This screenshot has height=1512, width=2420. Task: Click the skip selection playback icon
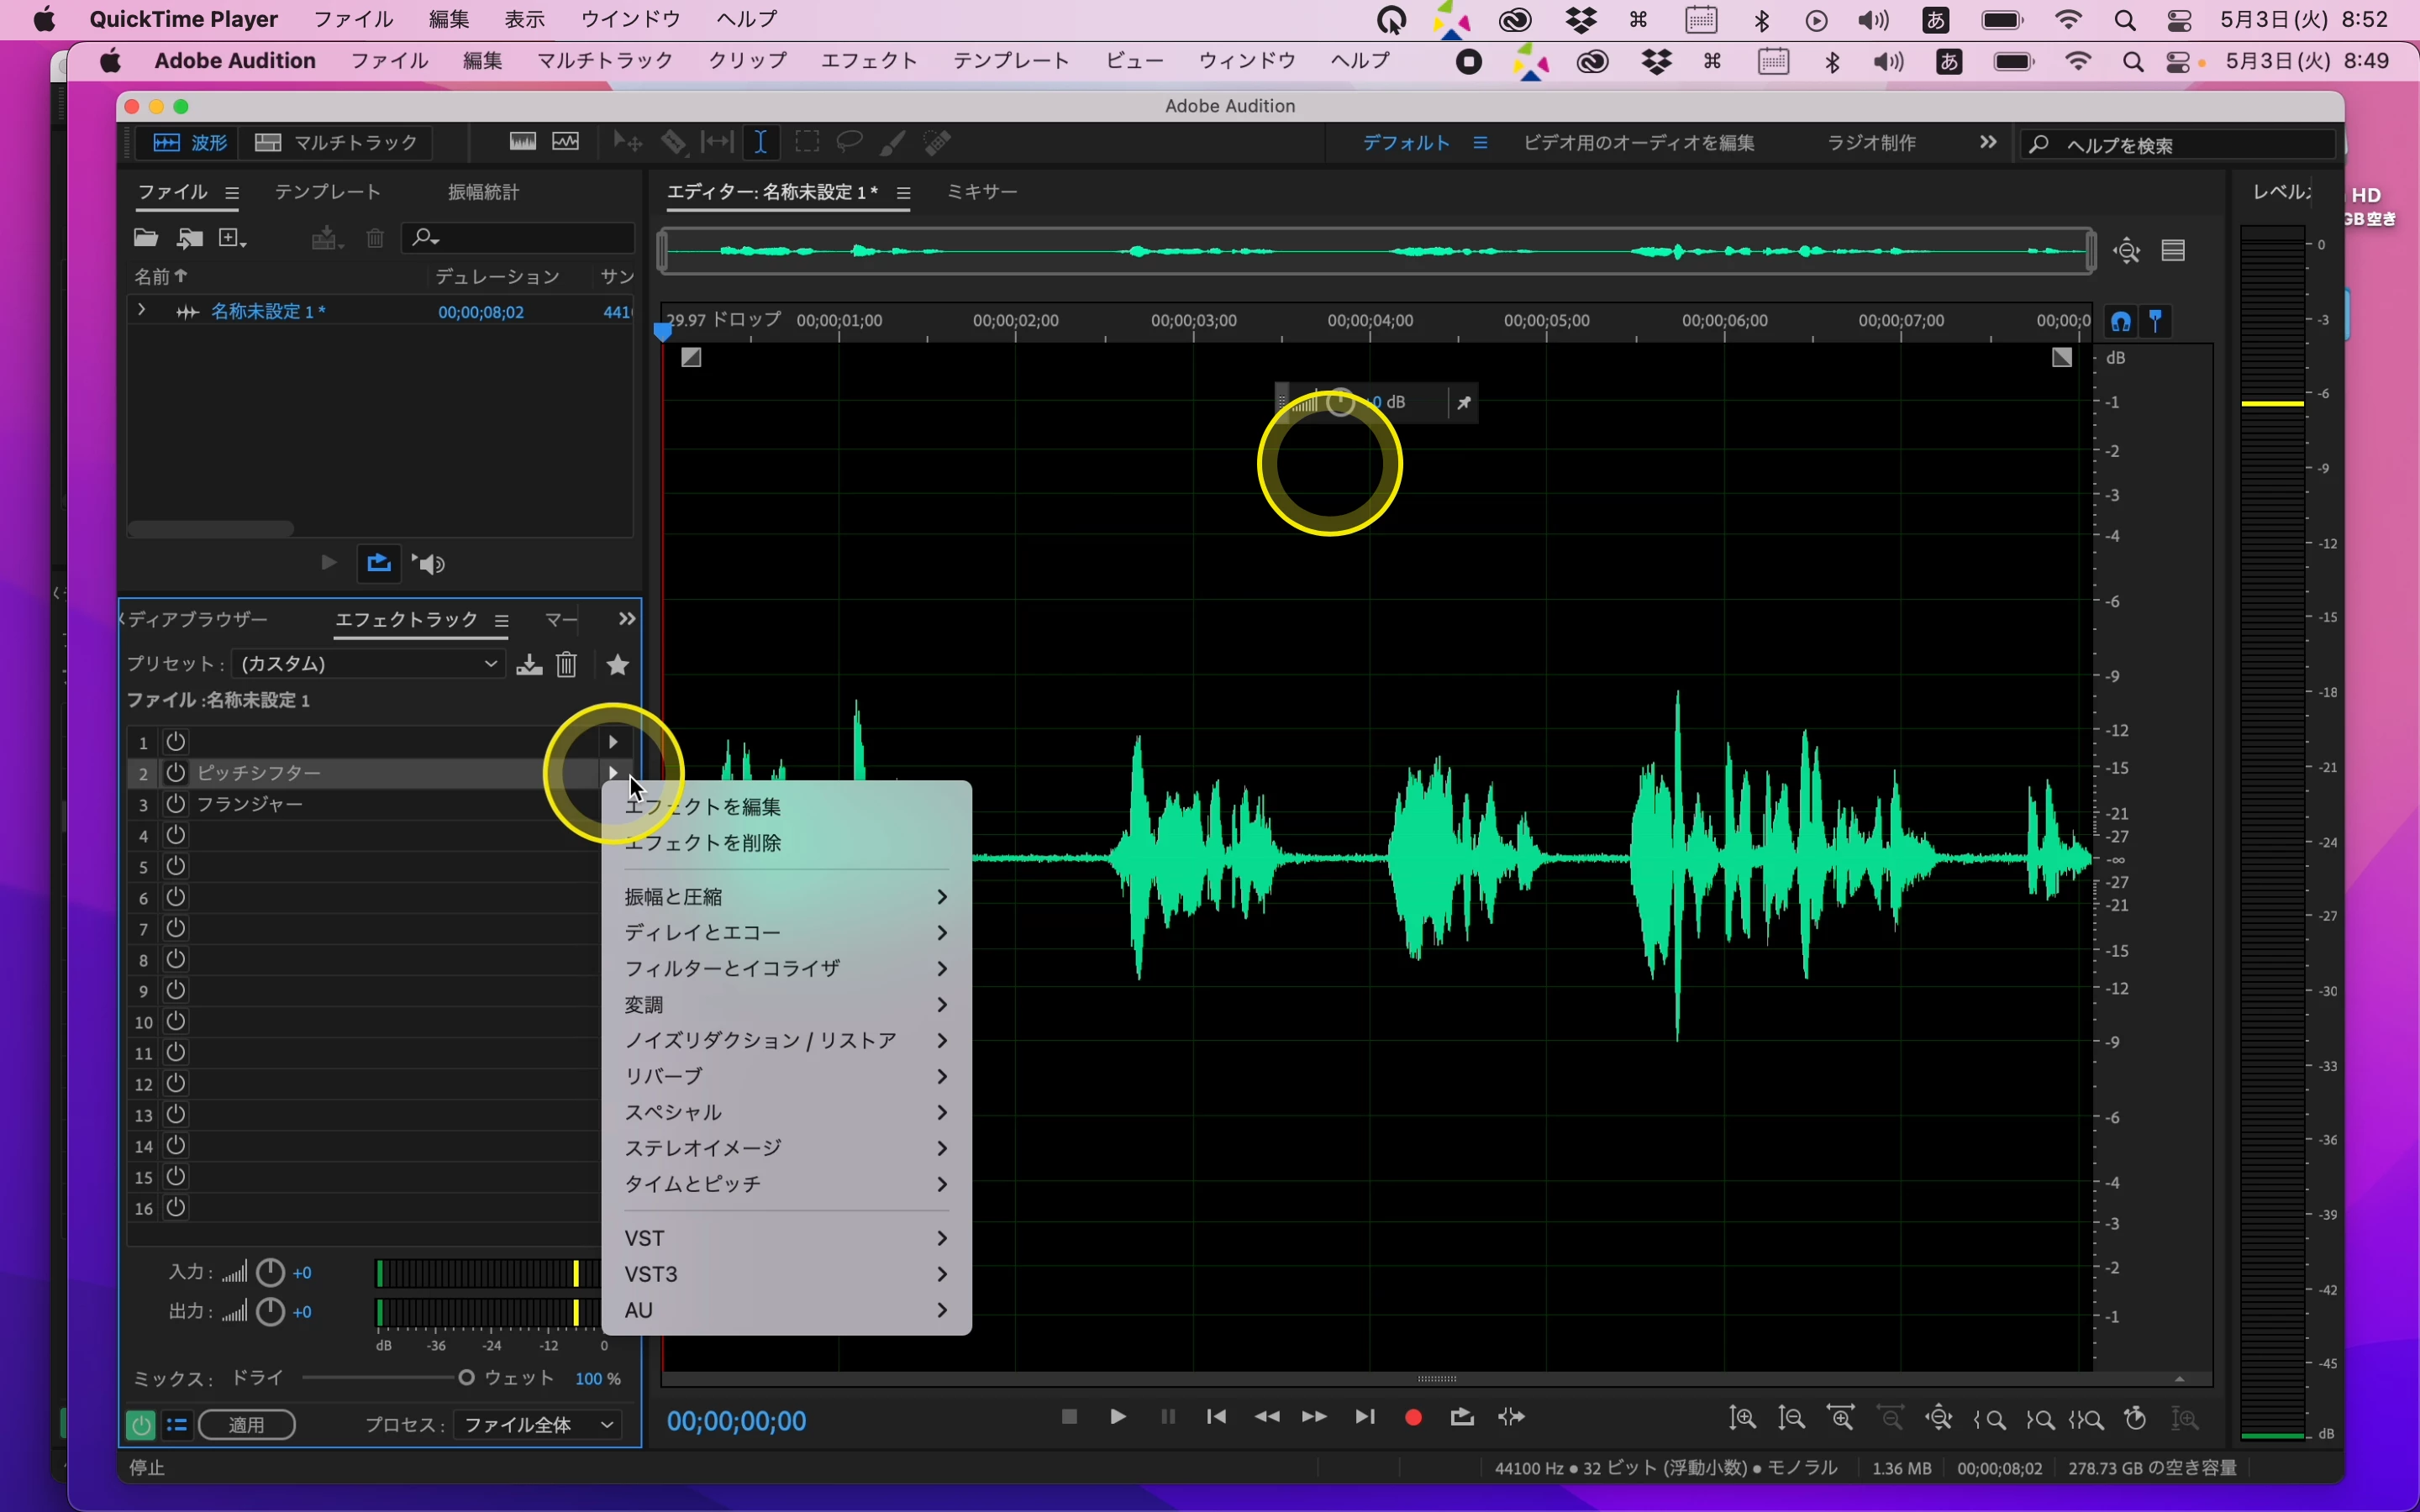click(1512, 1417)
